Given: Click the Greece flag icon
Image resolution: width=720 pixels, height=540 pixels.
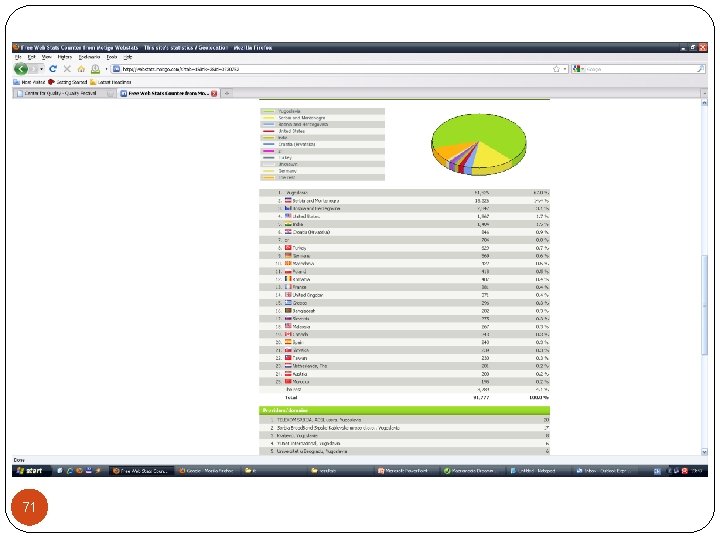Looking at the screenshot, I should click(288, 303).
